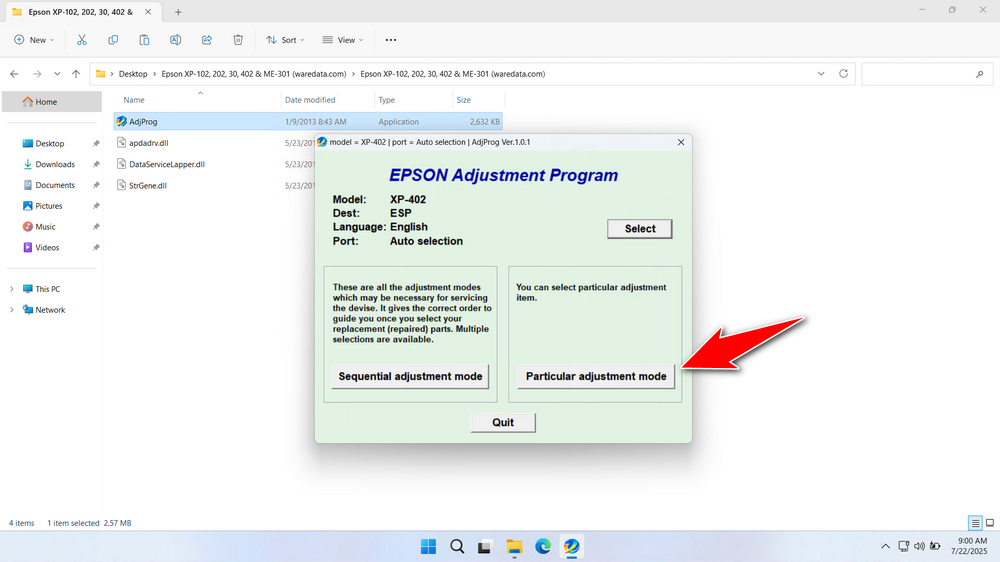Close the AdjProg dialog window

point(680,142)
